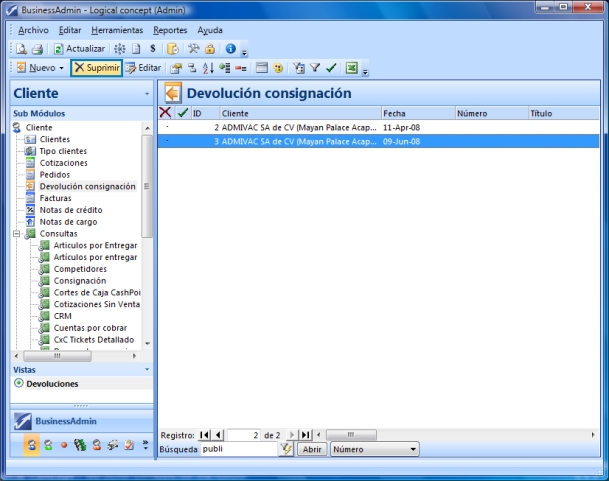Viewport: 609px width, 481px height.
Task: Click the A-Z sort icon
Action: 208,68
